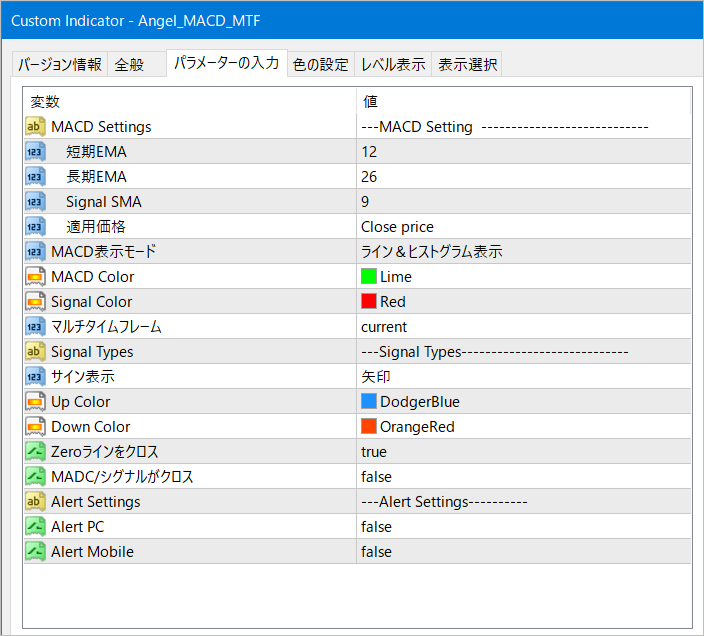Click the 変数 column header

point(45,102)
